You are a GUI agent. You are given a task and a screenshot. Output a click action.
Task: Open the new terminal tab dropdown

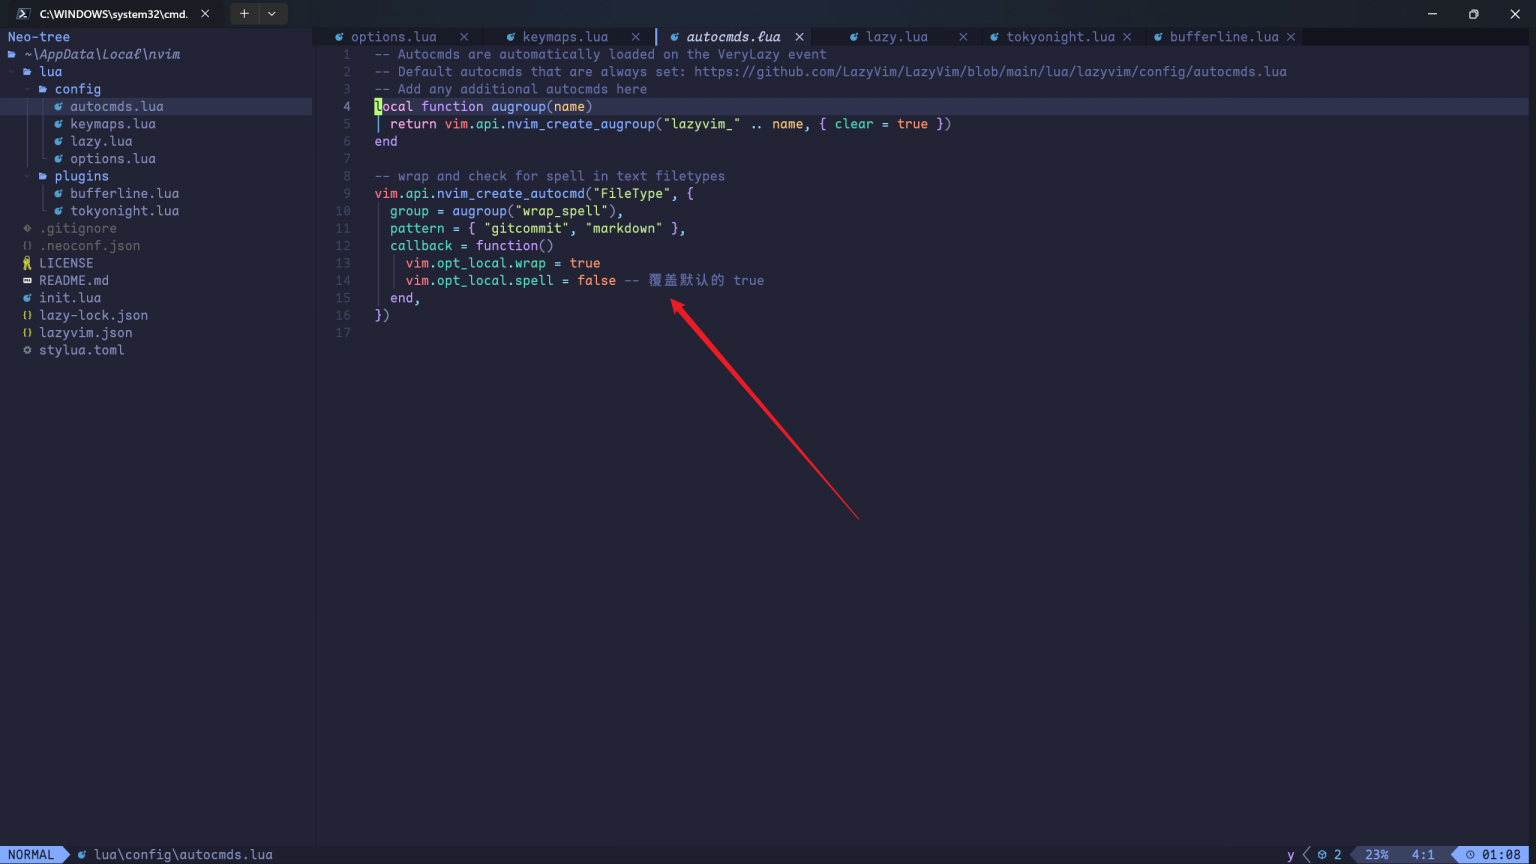271,13
